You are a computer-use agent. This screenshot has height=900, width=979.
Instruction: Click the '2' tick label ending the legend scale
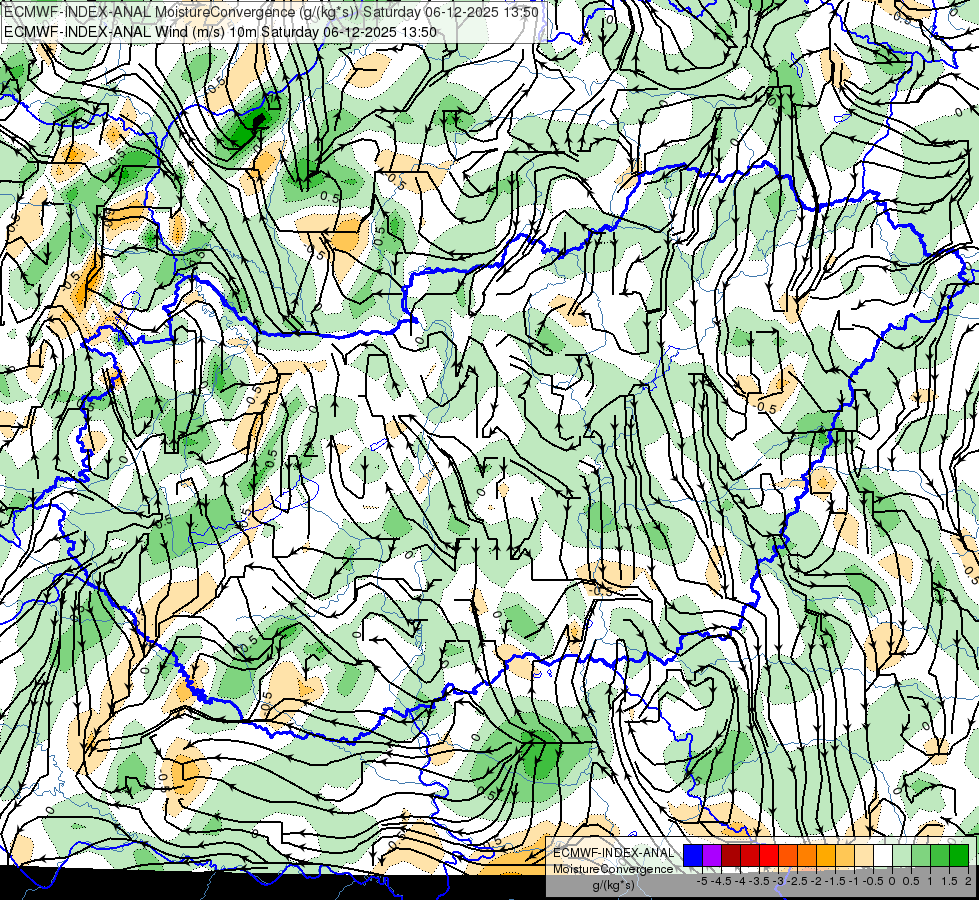coord(968,881)
